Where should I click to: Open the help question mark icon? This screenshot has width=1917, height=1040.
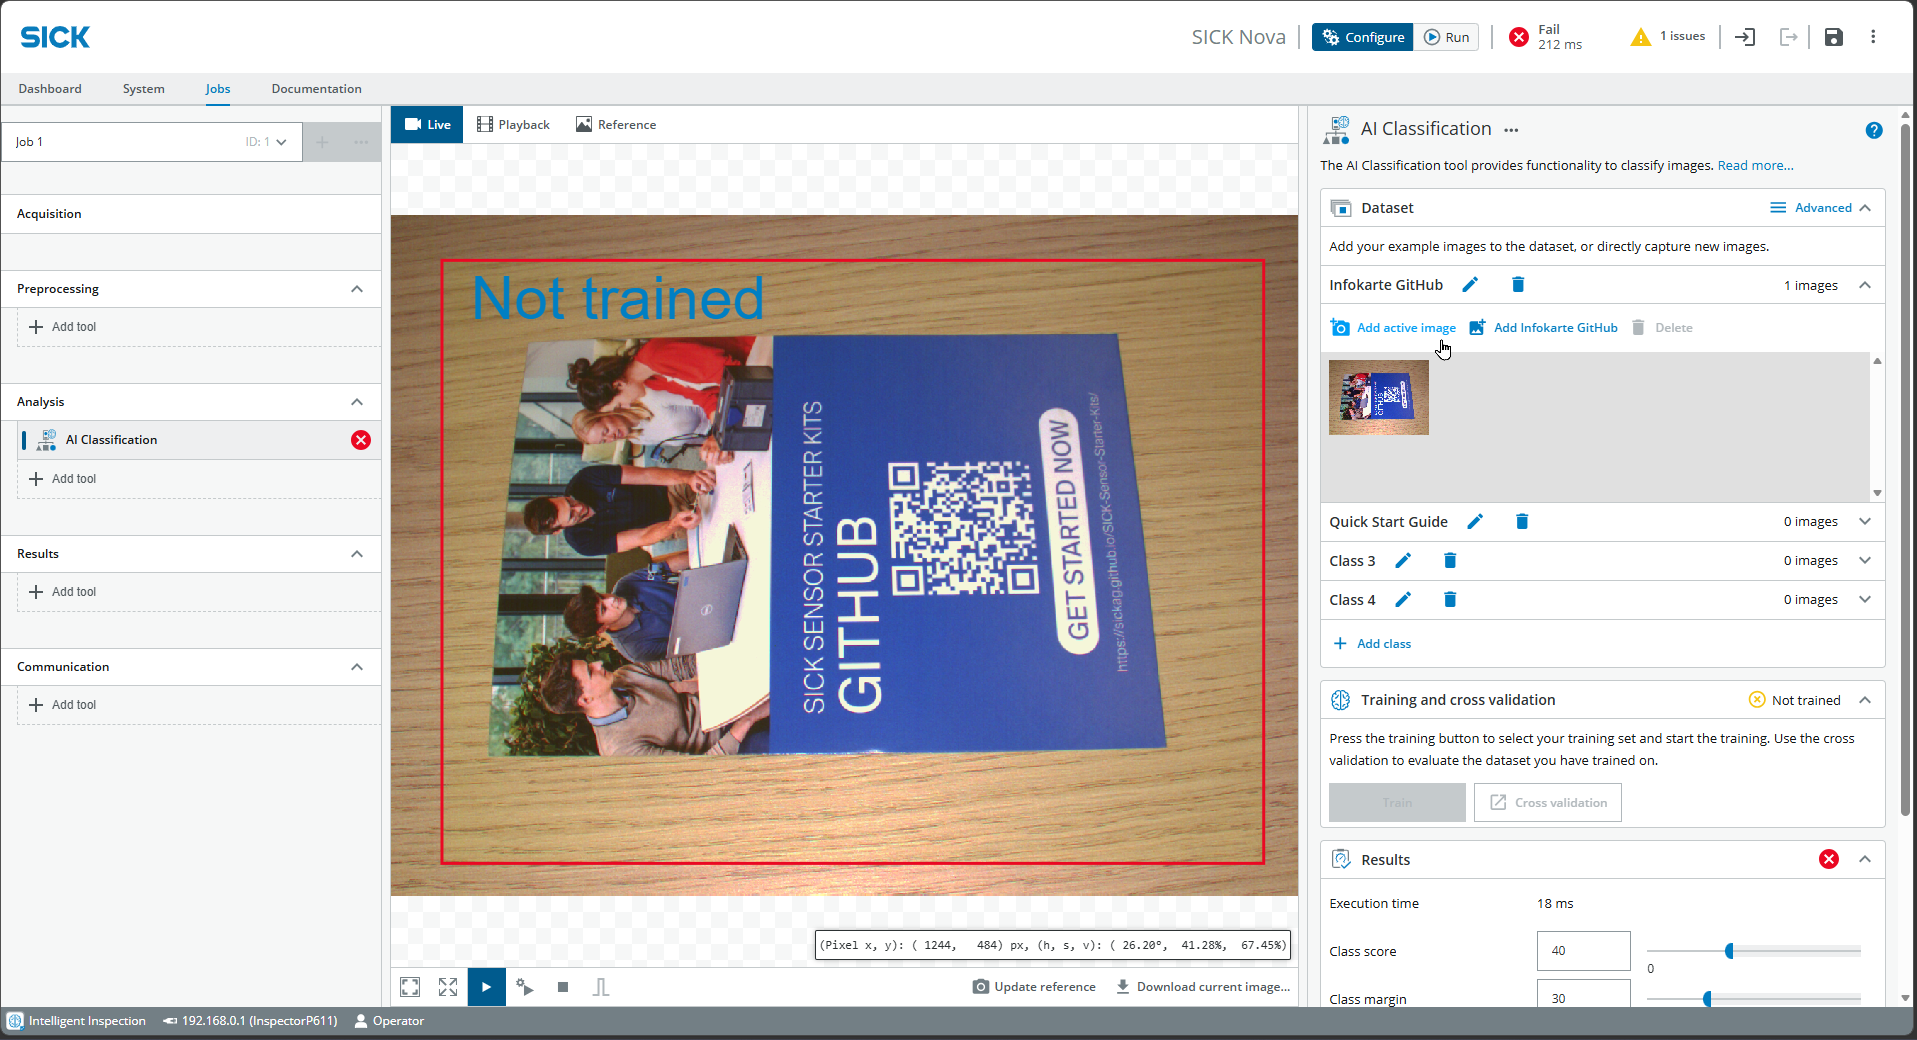pos(1874,130)
